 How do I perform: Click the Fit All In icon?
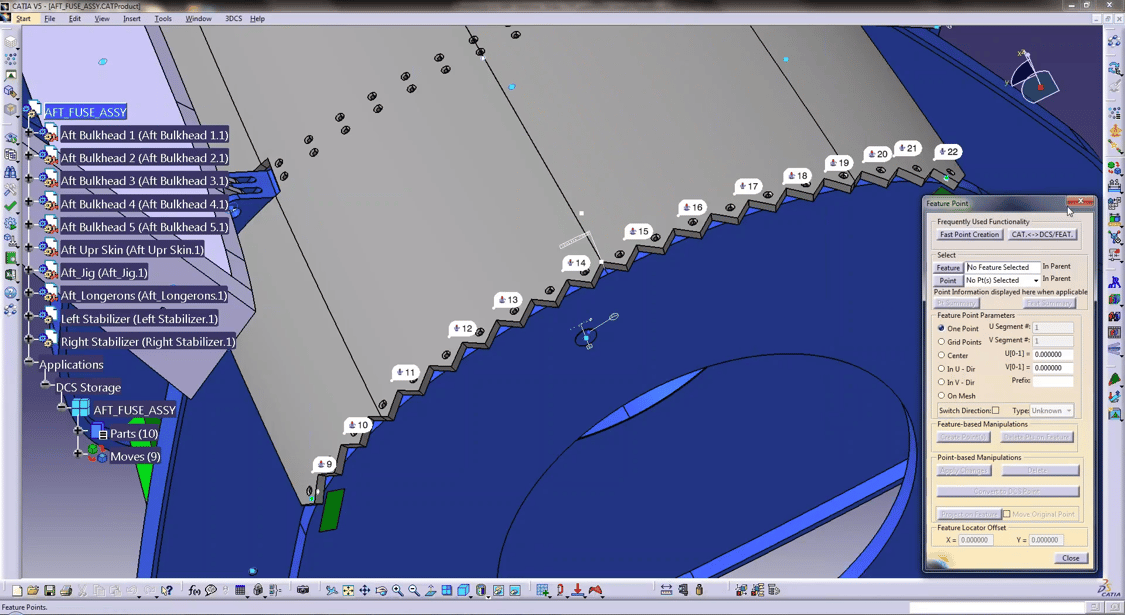[347, 589]
